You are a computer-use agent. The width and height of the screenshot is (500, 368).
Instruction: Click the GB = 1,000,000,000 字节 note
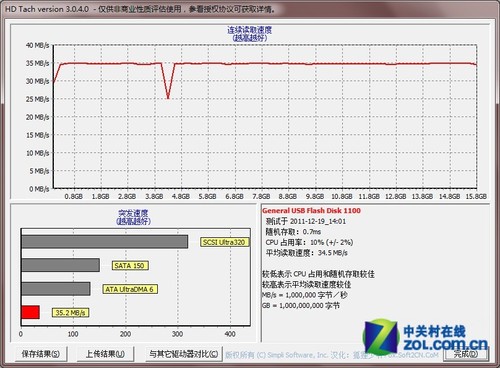[301, 305]
